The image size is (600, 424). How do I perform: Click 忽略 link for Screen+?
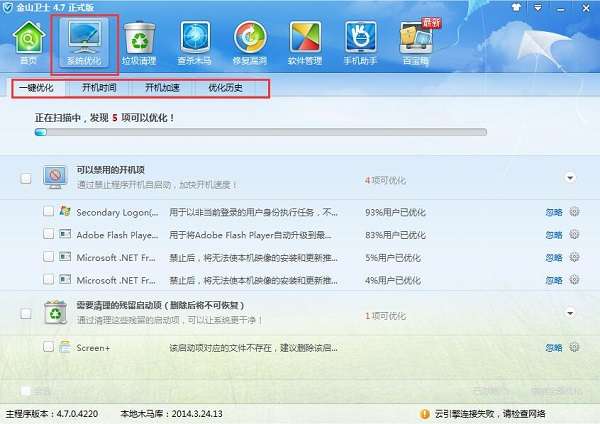[554, 348]
